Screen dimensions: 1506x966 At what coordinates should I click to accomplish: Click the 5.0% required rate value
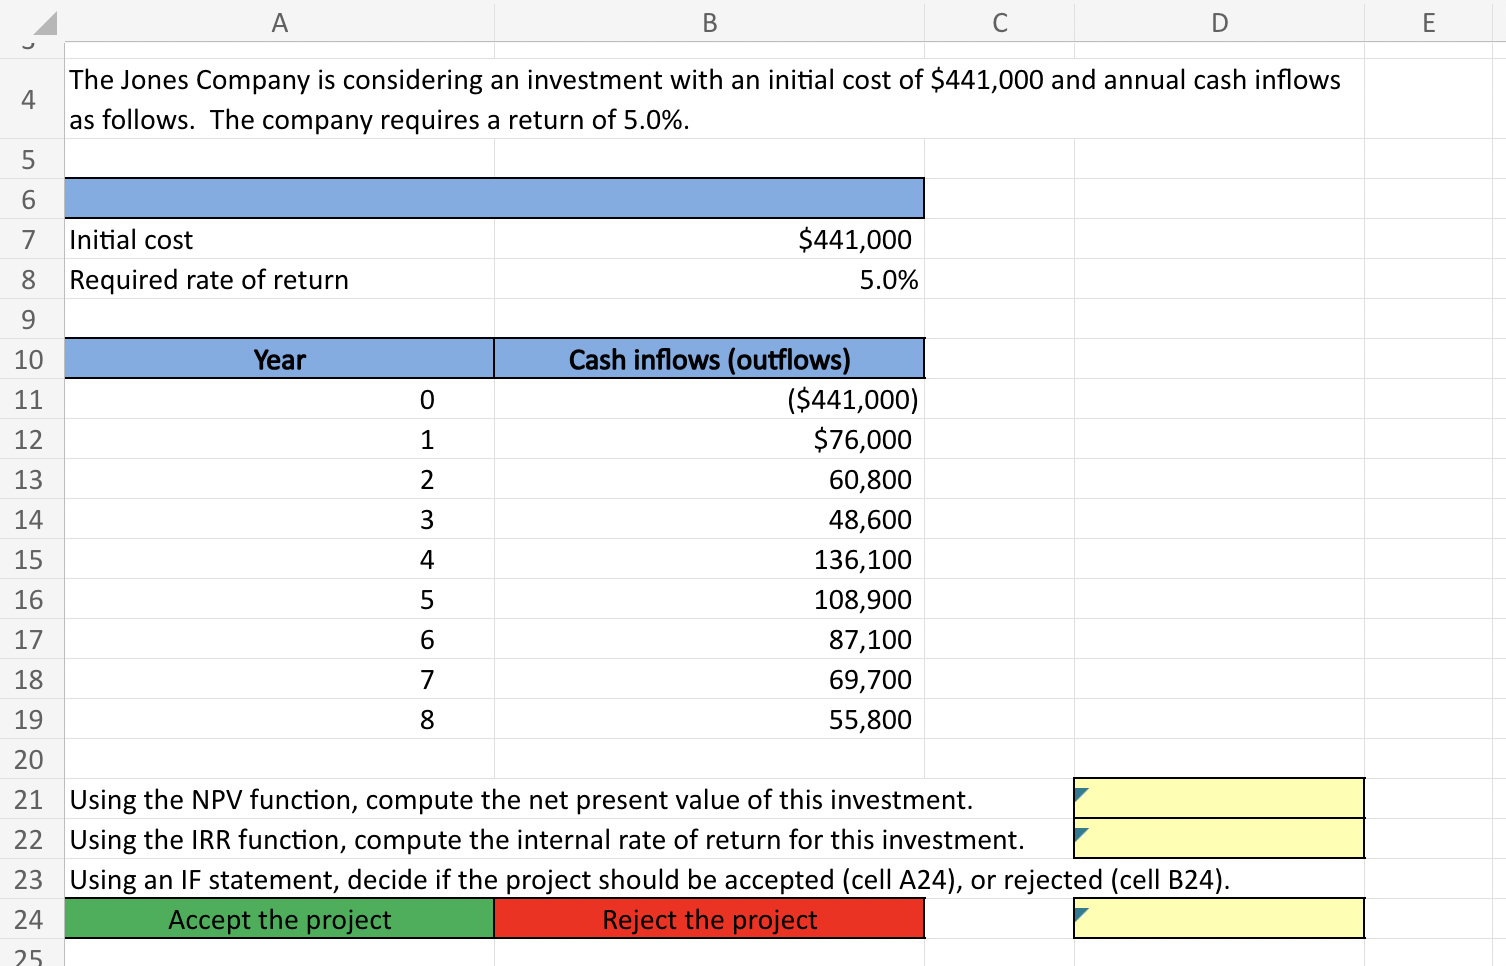709,279
